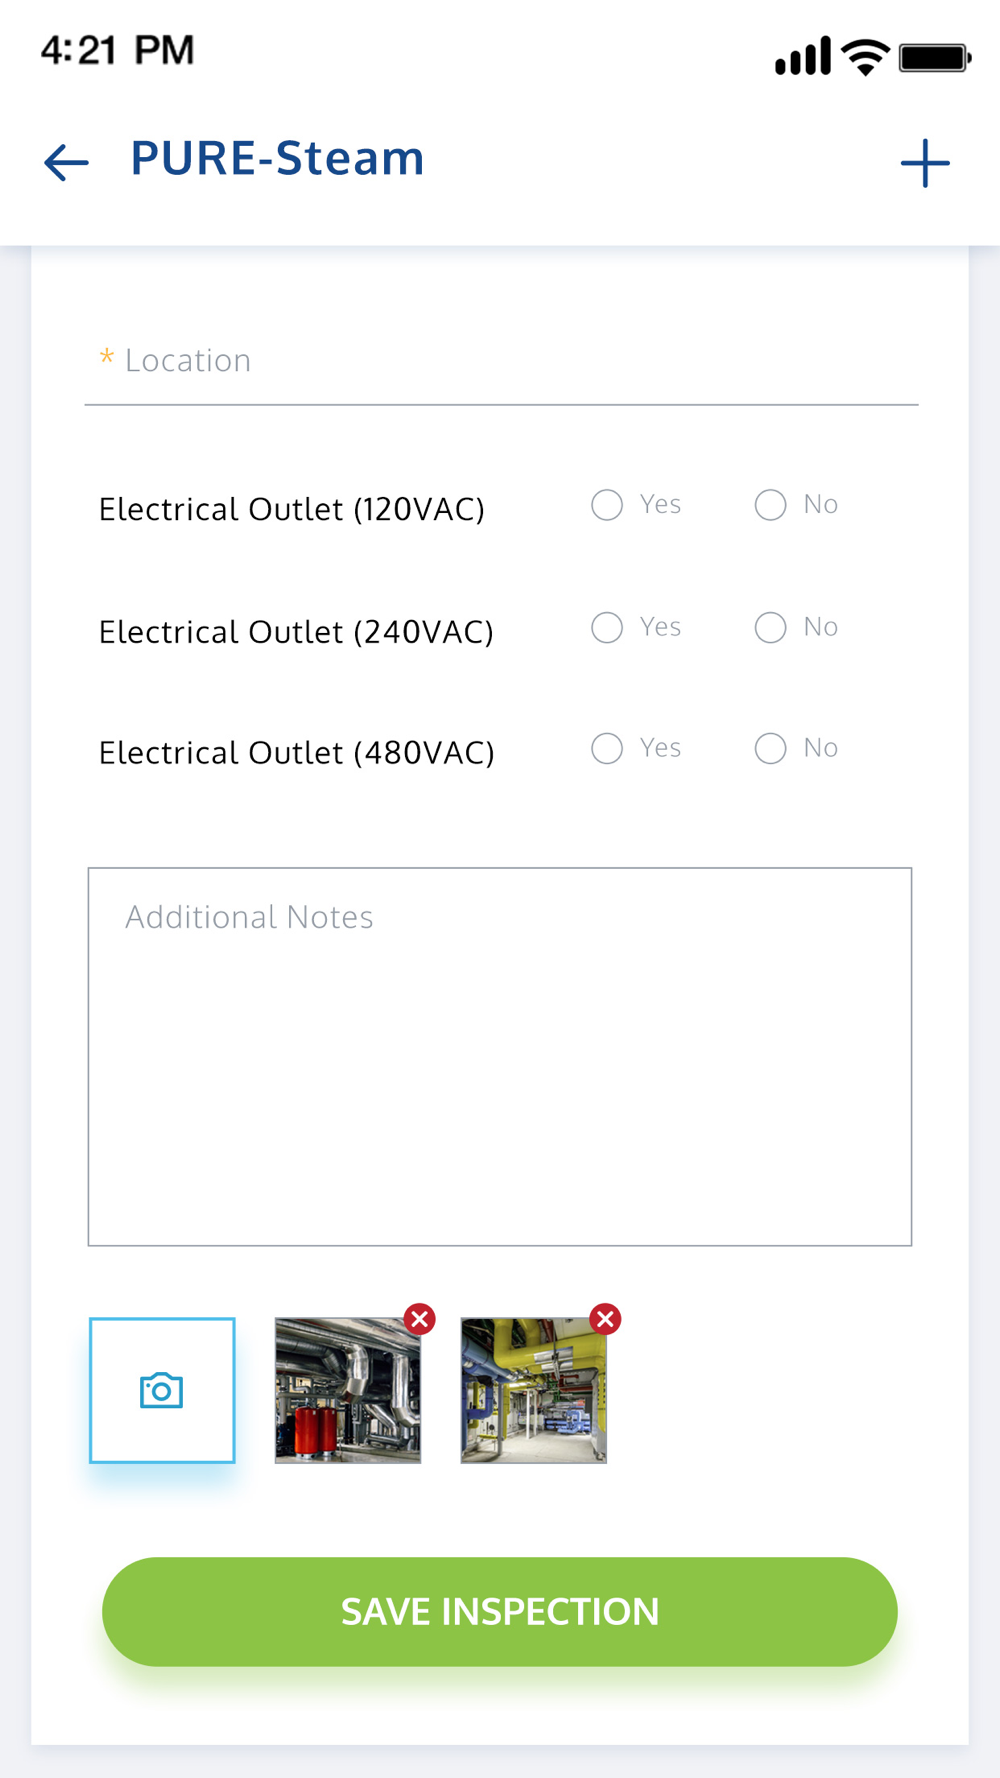Select Yes for Electrical Outlet (240VAC)

607,628
